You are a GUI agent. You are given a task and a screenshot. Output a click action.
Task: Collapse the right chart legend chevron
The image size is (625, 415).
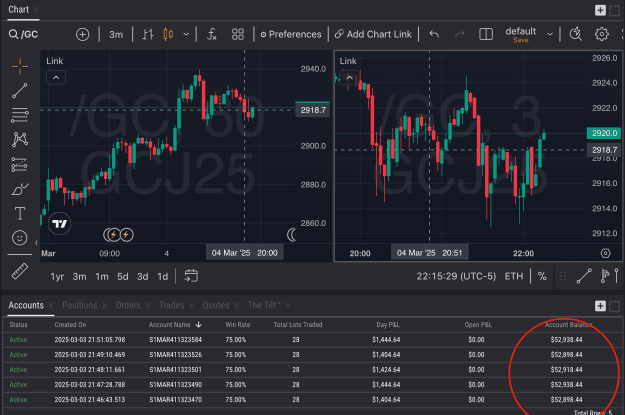(350, 78)
